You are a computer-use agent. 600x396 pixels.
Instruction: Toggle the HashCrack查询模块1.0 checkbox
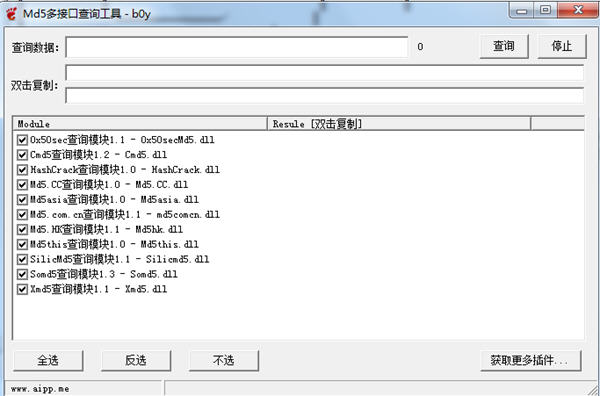pos(22,170)
